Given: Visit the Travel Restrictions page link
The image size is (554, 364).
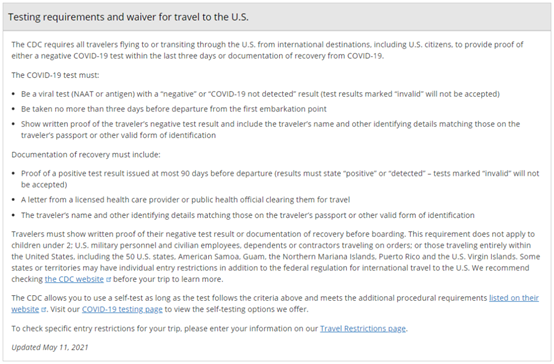Looking at the screenshot, I should pyautogui.click(x=363, y=329).
